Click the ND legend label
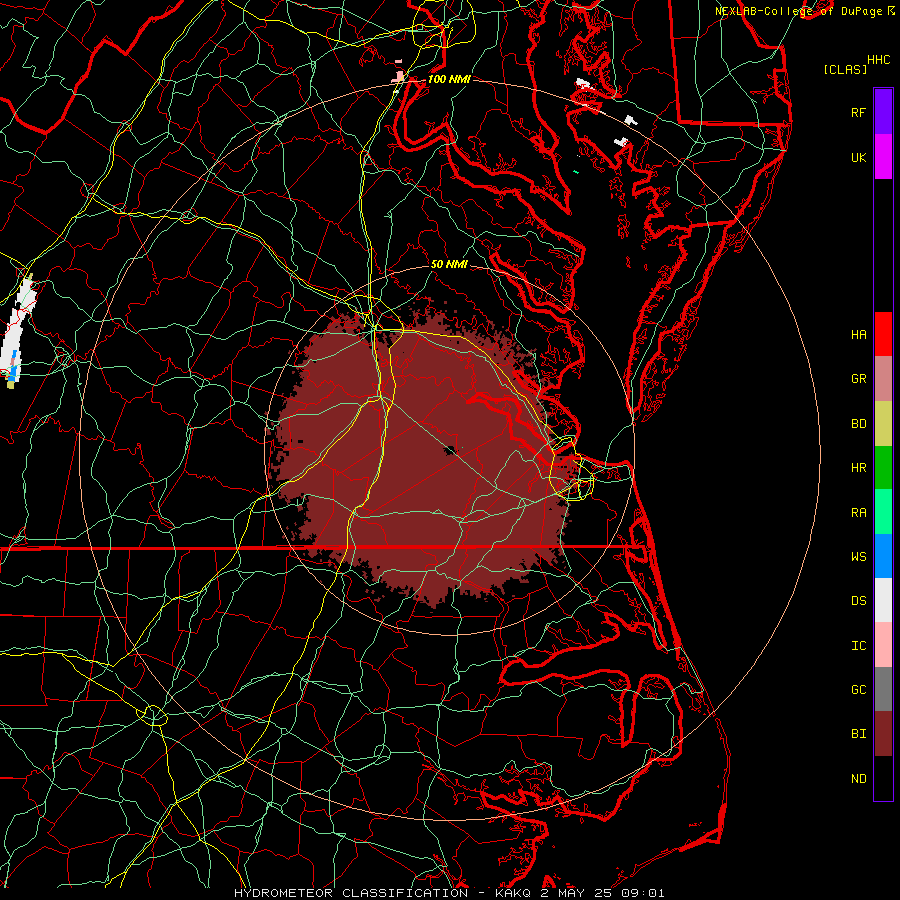900x900 pixels. (x=858, y=779)
